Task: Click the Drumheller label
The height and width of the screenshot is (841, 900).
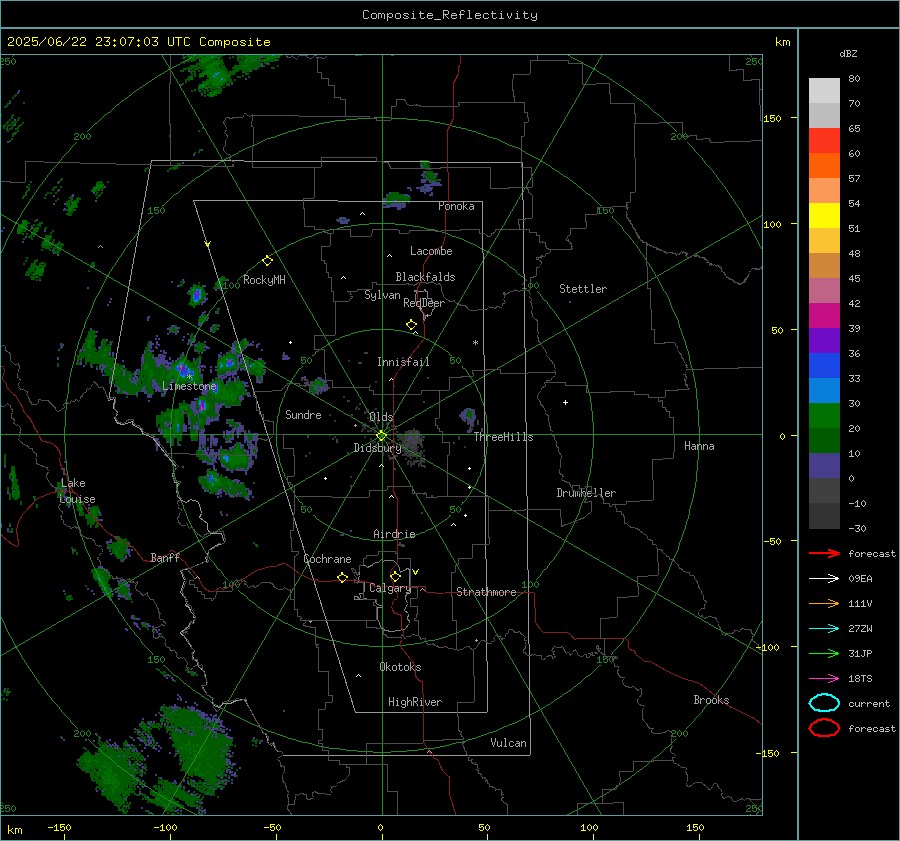Action: [x=586, y=493]
